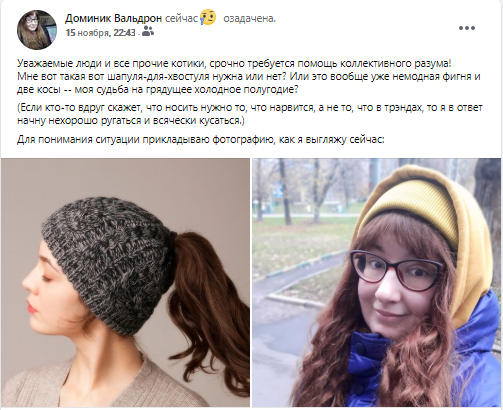Click the paragraph starting with Уважаемые люди
The width and height of the screenshot is (503, 410).
click(249, 76)
